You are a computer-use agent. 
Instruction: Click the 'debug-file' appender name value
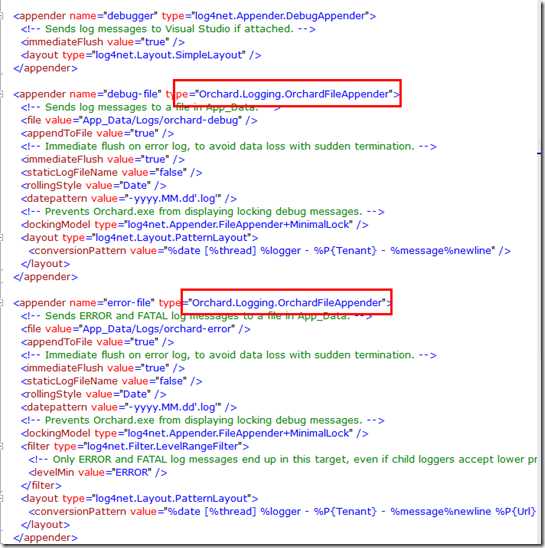tap(132, 94)
